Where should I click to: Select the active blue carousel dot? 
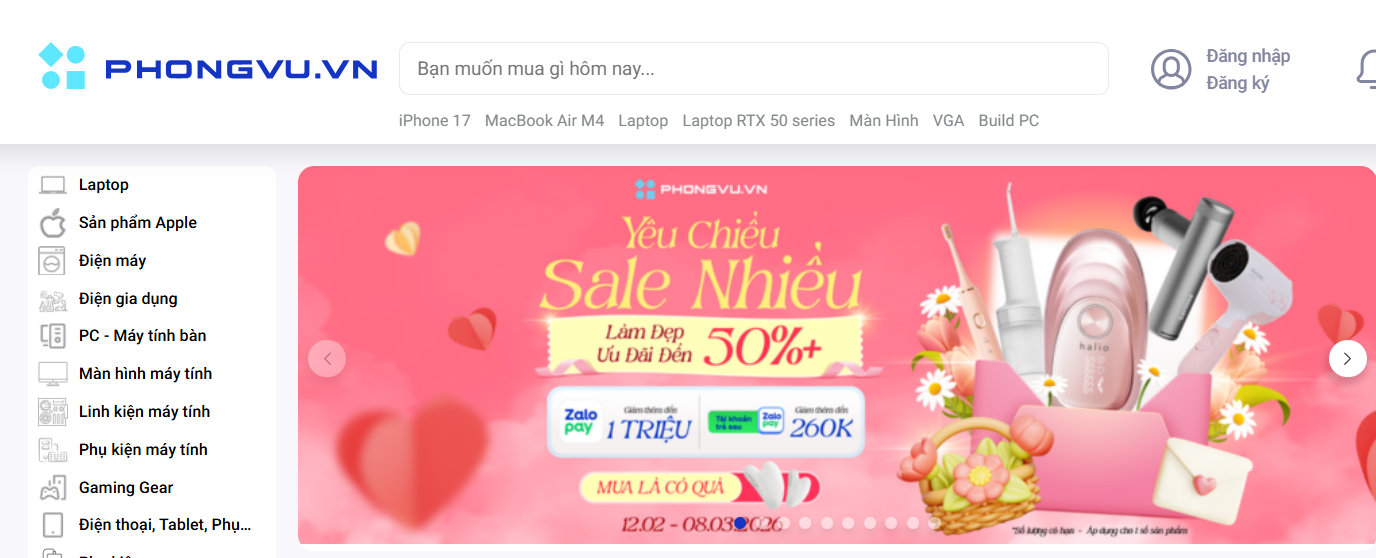tap(740, 522)
